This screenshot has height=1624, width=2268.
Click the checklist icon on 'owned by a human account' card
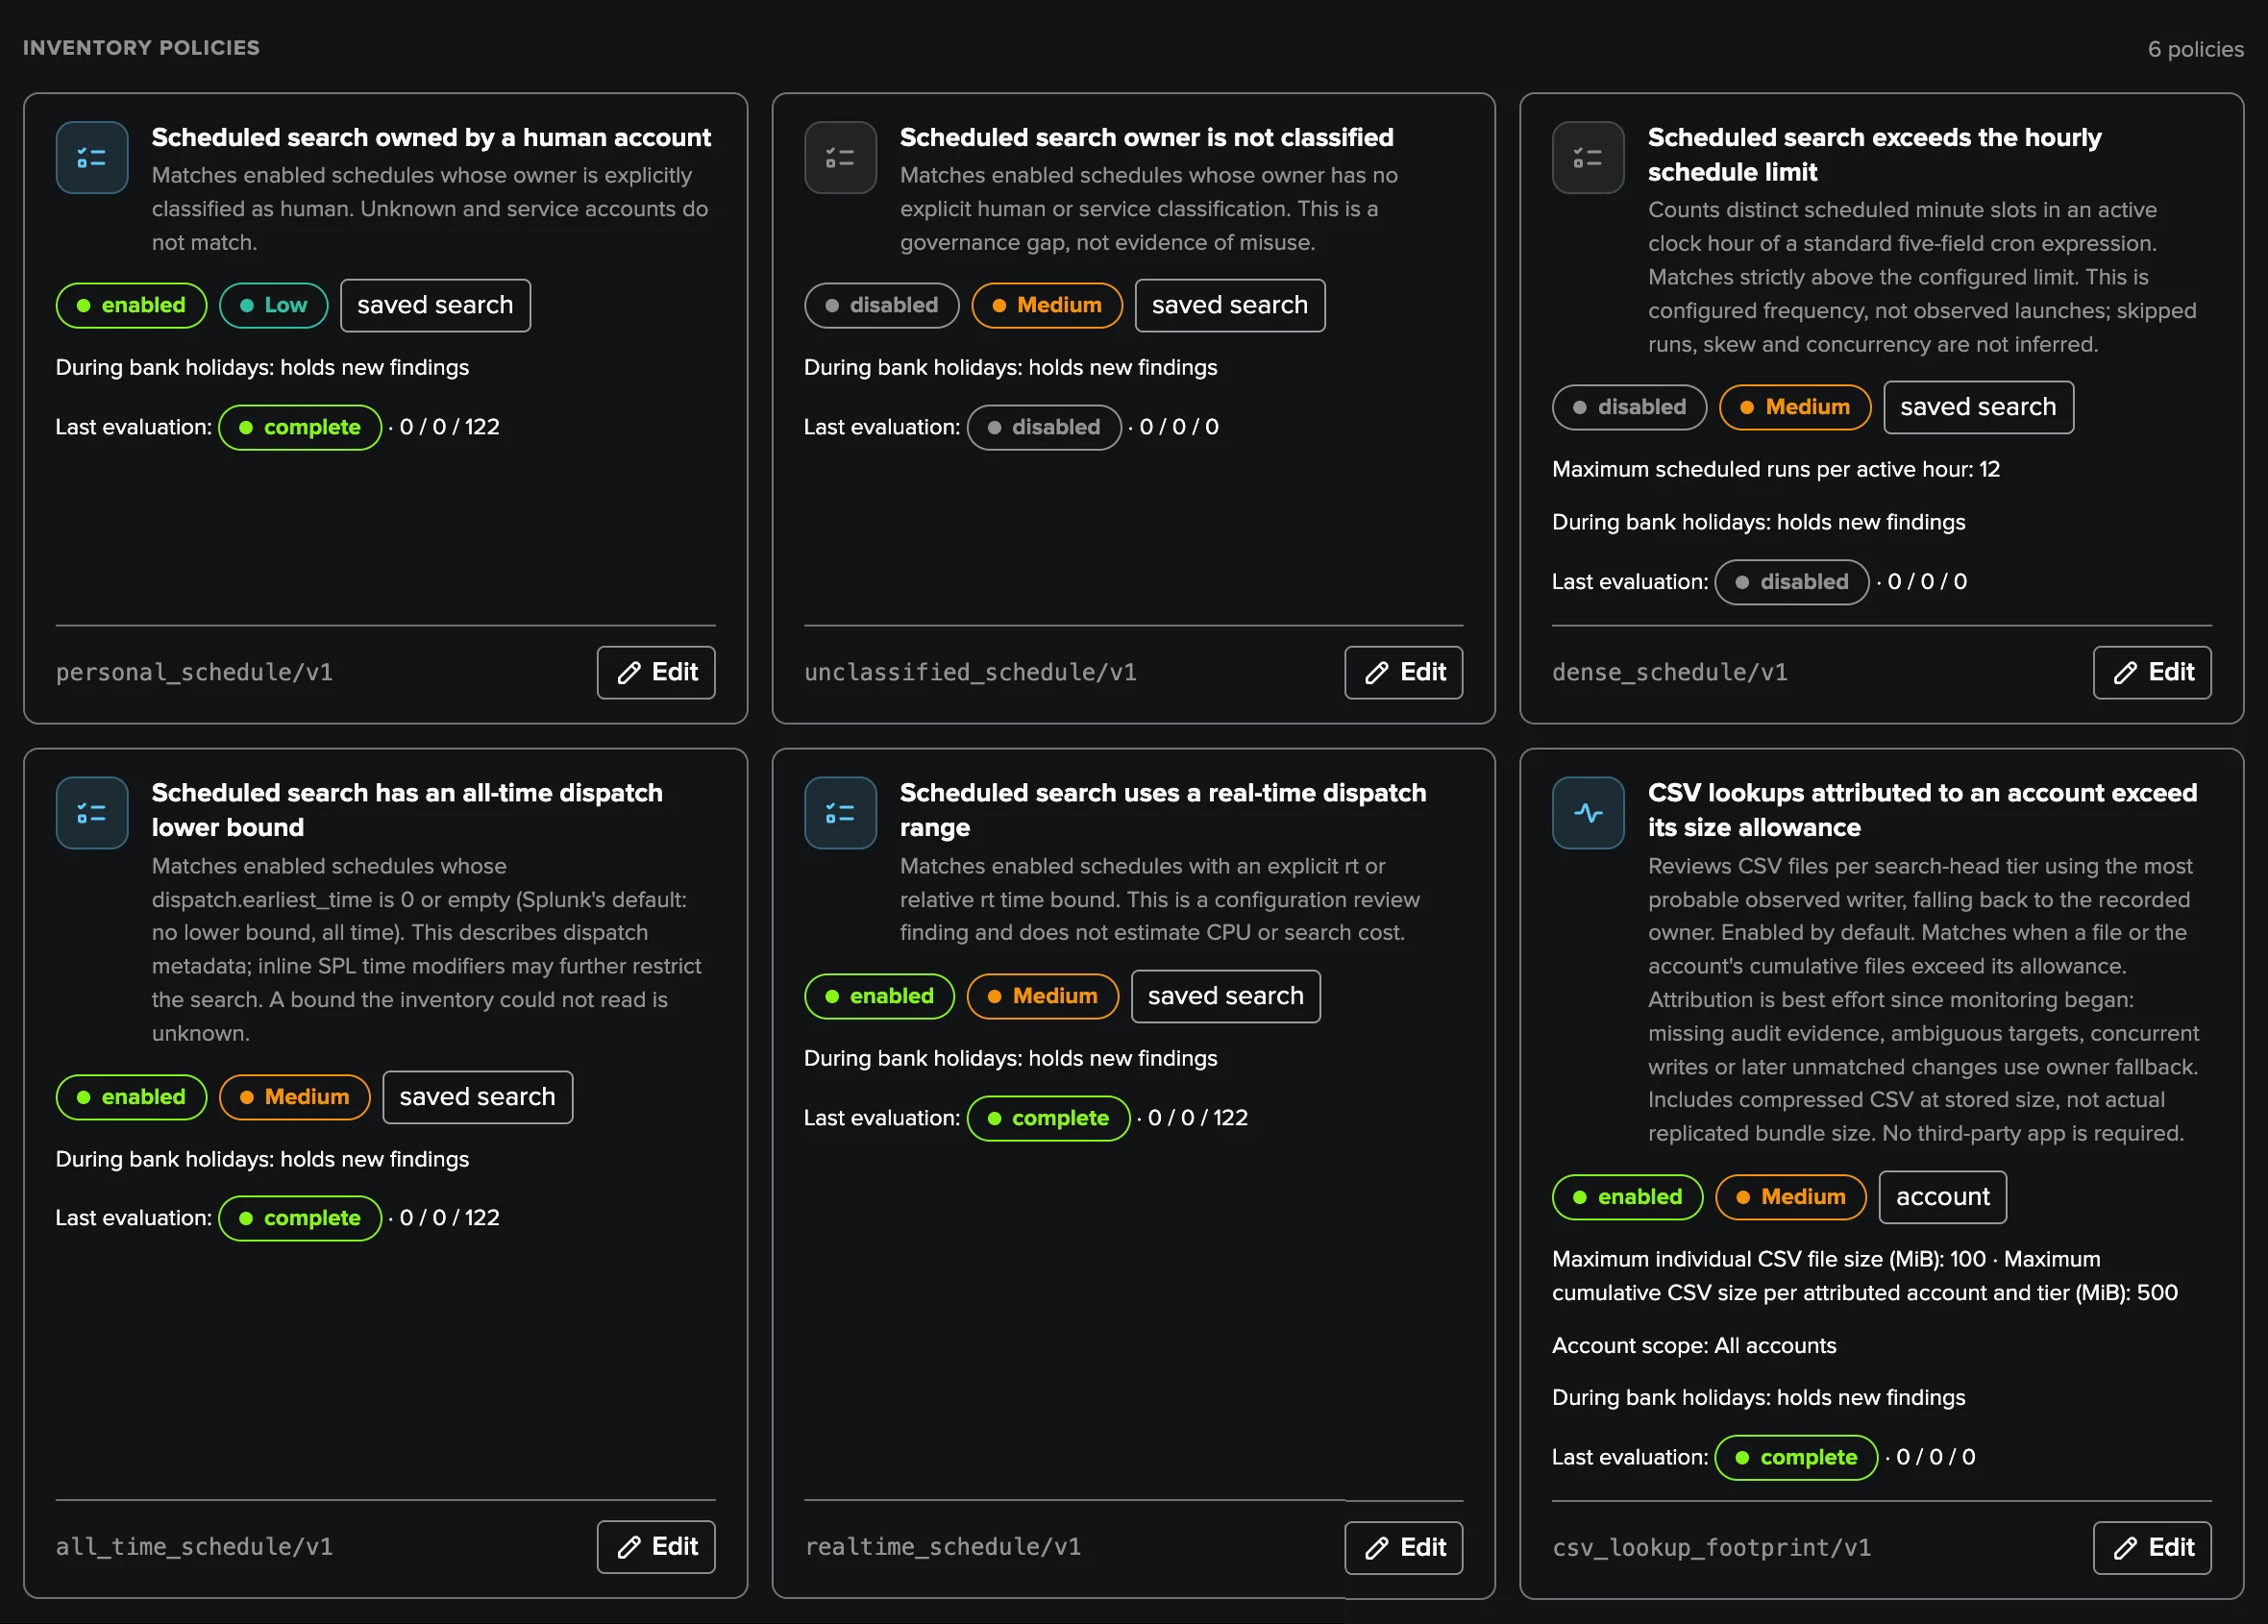click(x=92, y=158)
